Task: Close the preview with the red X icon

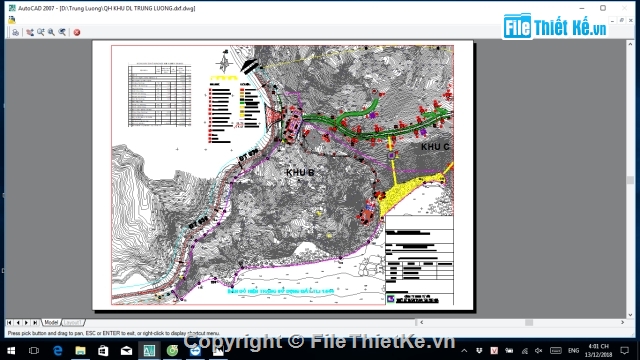Action: (x=77, y=32)
